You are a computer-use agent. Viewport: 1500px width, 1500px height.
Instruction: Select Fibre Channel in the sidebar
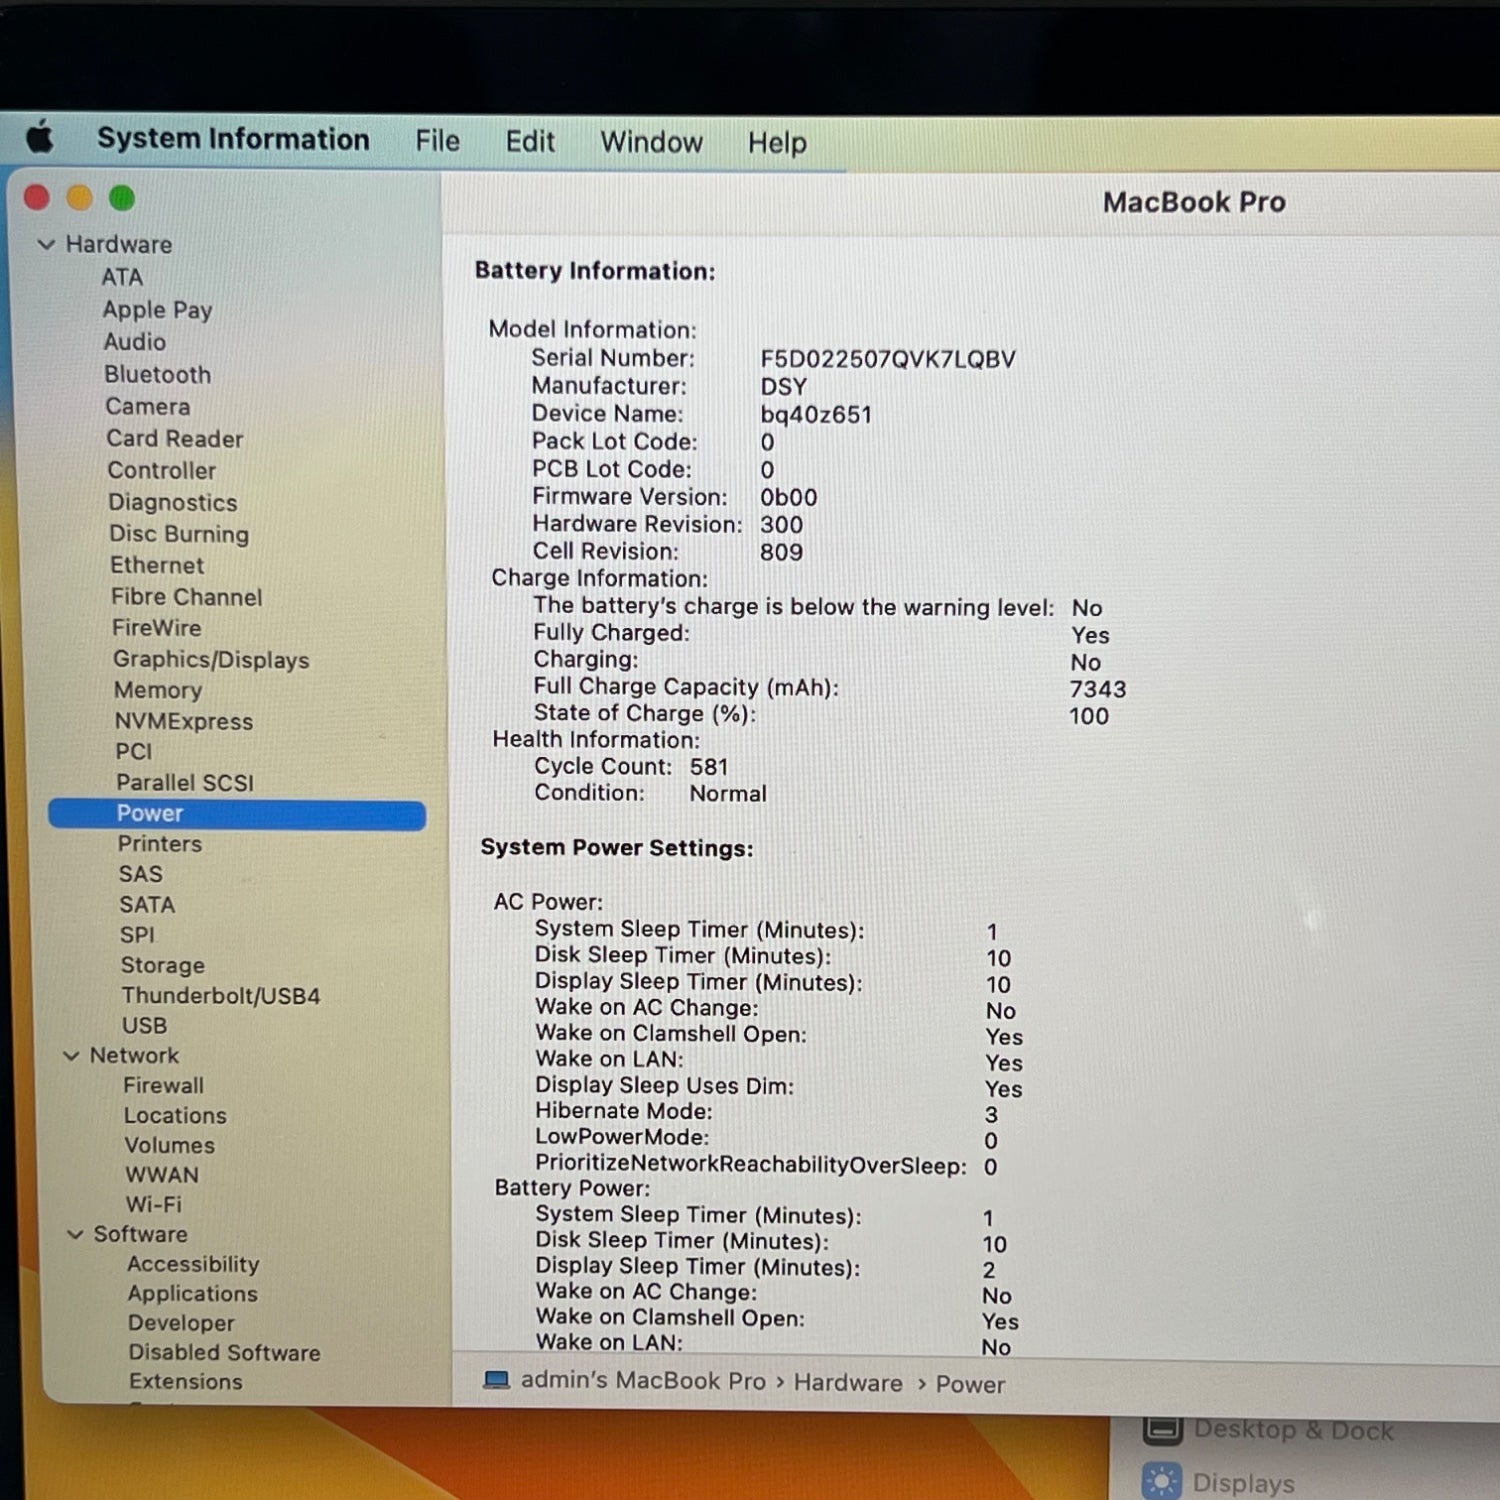(186, 597)
